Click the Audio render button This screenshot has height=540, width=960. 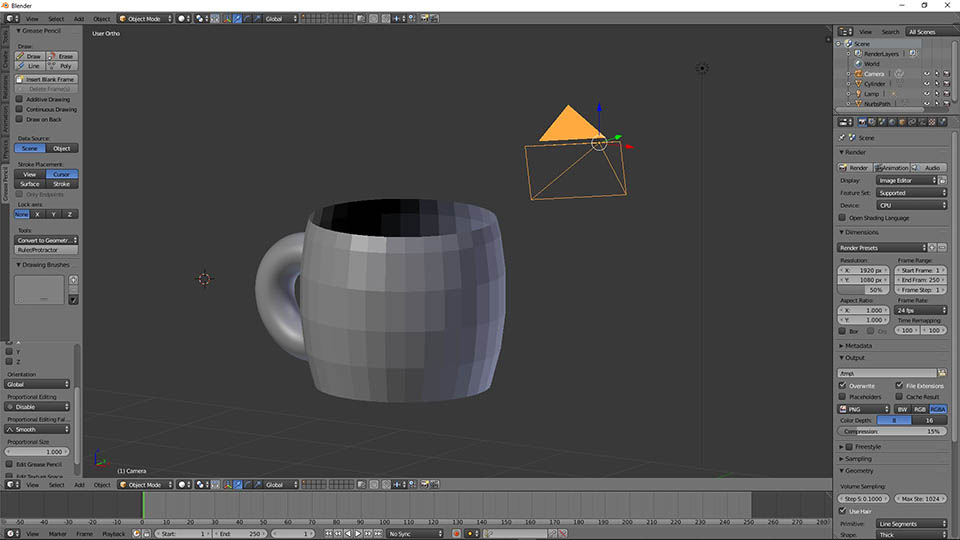coord(930,168)
